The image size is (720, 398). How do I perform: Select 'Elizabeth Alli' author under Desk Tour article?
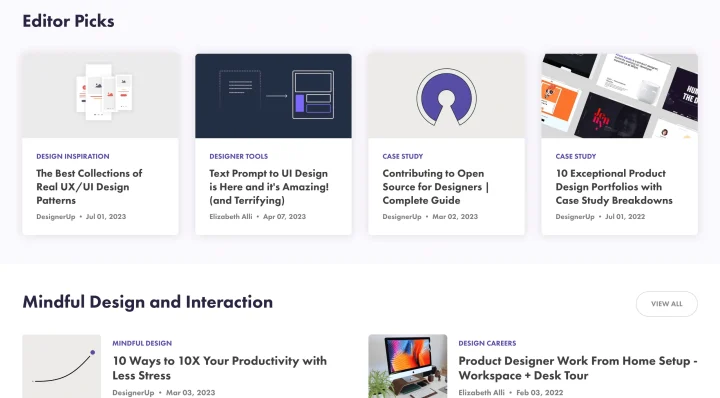481,393
